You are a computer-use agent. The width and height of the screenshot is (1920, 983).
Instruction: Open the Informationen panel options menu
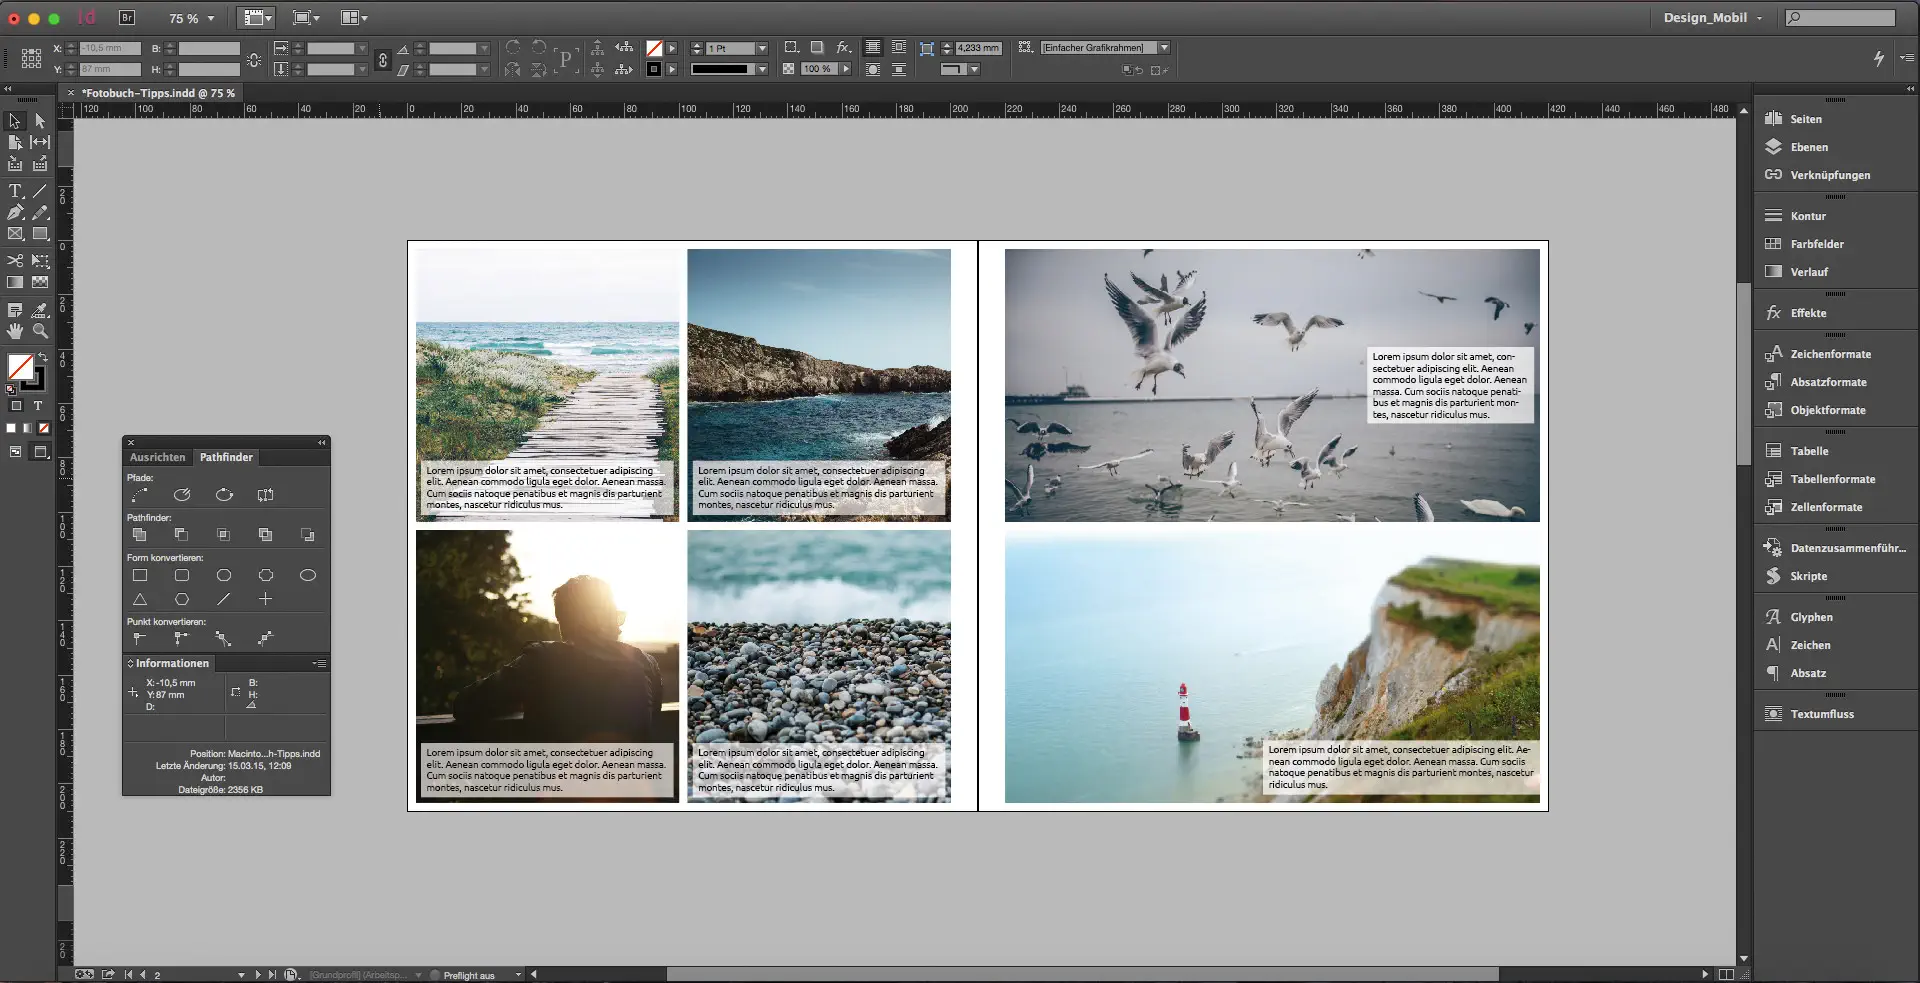(x=319, y=663)
